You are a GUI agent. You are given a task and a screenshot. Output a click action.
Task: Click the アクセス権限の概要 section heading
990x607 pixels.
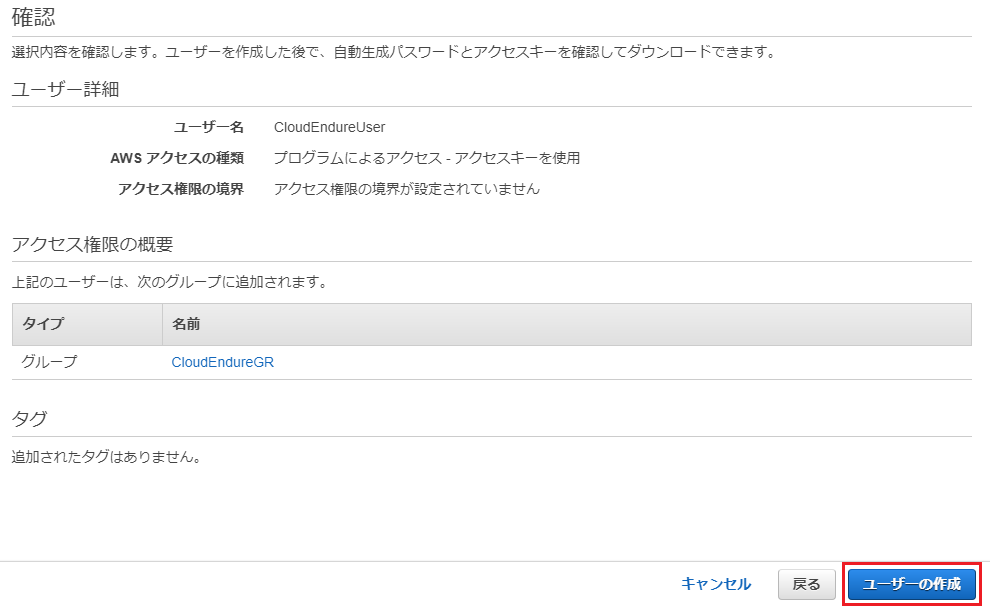pos(92,244)
